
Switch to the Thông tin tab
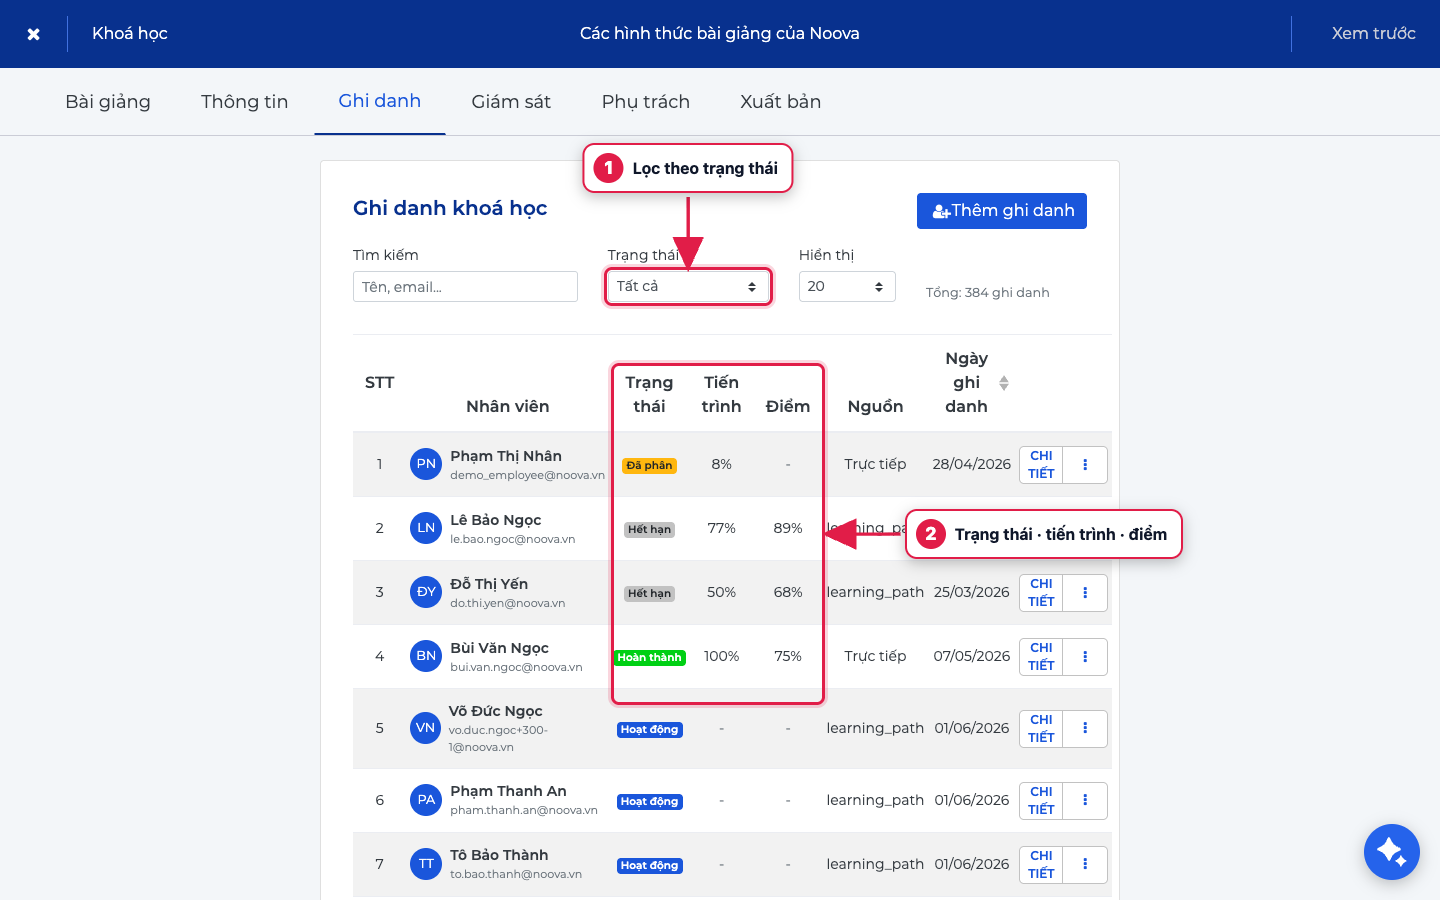pos(245,102)
